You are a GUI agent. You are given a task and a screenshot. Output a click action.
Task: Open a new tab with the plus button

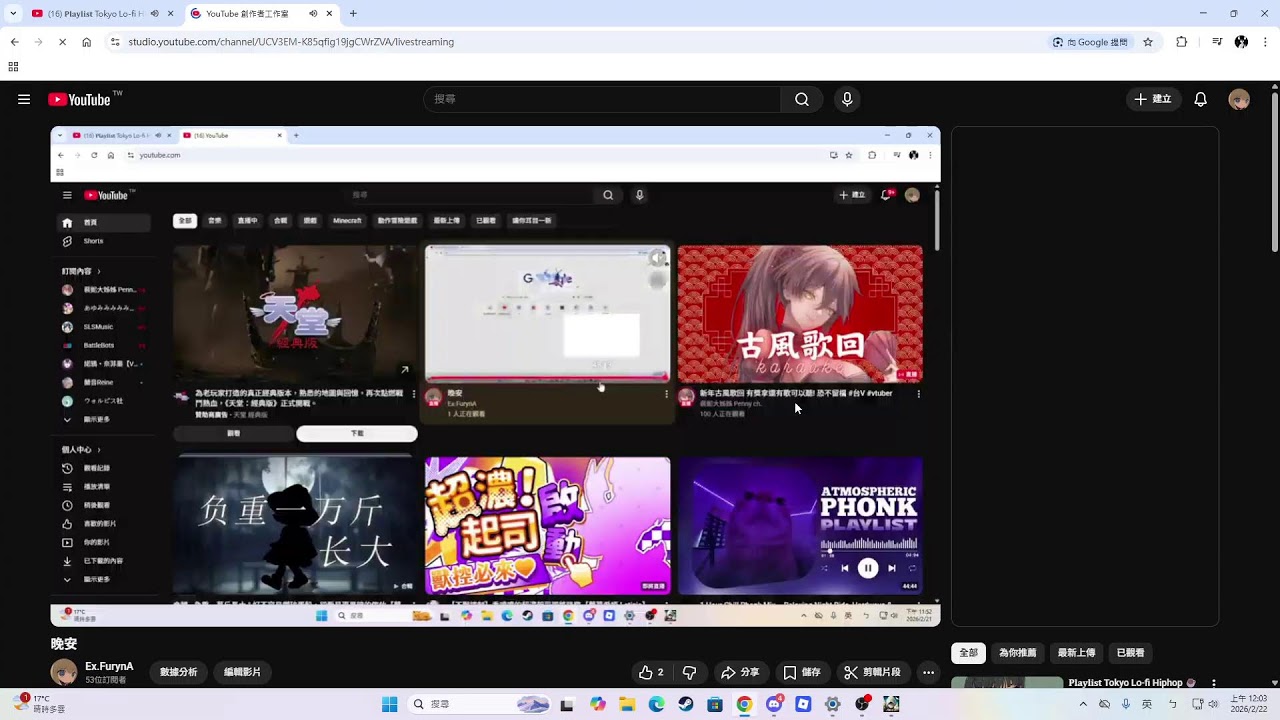[x=353, y=14]
